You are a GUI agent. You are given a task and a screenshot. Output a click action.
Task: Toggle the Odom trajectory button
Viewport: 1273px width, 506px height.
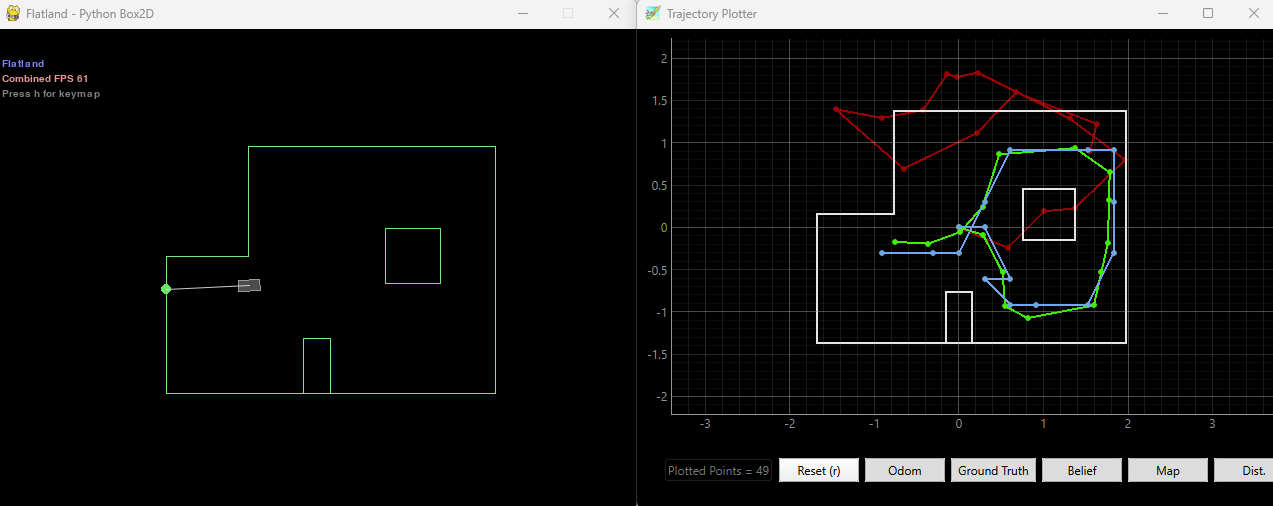click(905, 470)
